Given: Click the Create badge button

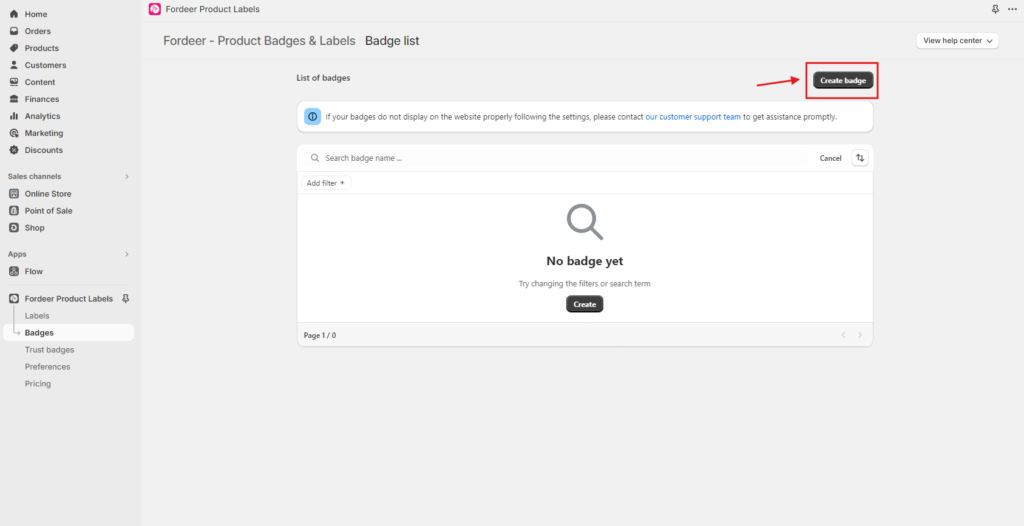Looking at the screenshot, I should point(843,80).
